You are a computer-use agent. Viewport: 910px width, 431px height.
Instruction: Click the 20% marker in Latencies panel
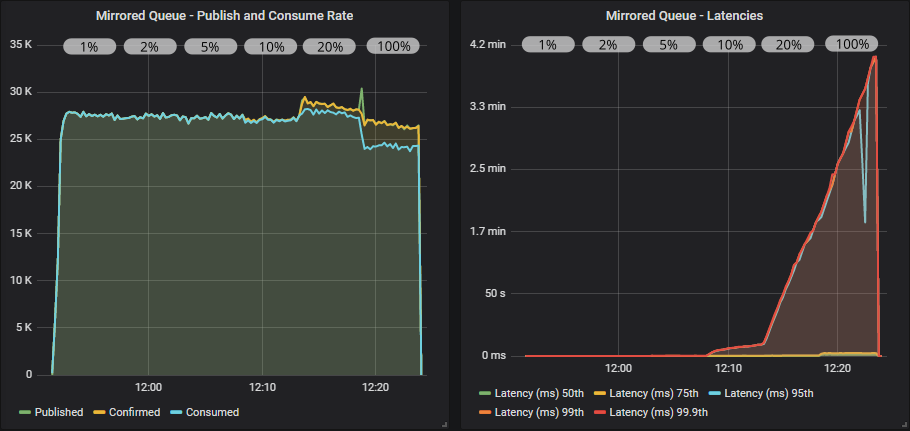[788, 44]
